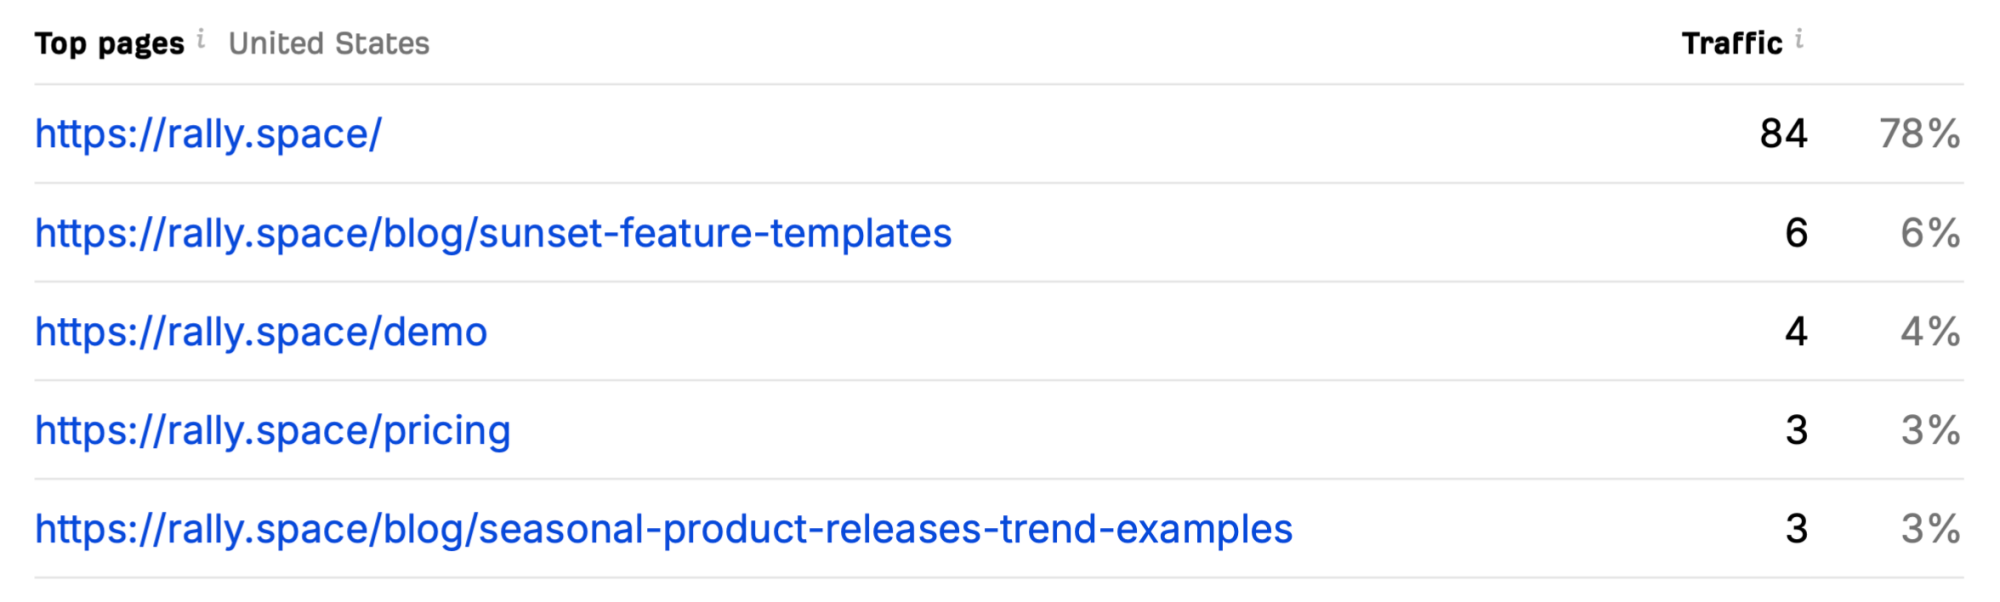
Task: Open the rally.space homepage link
Action: click(208, 134)
